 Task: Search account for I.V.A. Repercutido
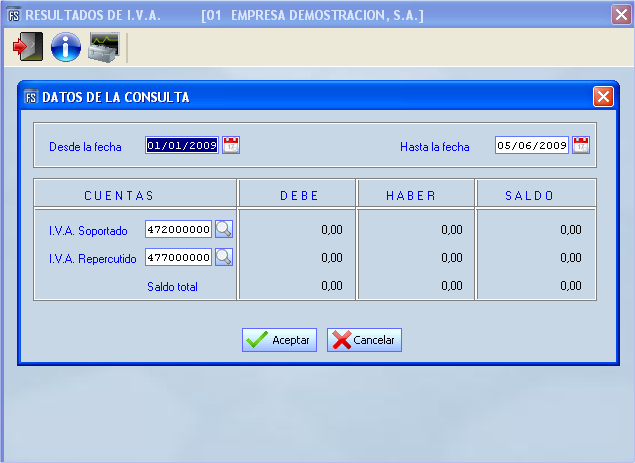pos(224,257)
